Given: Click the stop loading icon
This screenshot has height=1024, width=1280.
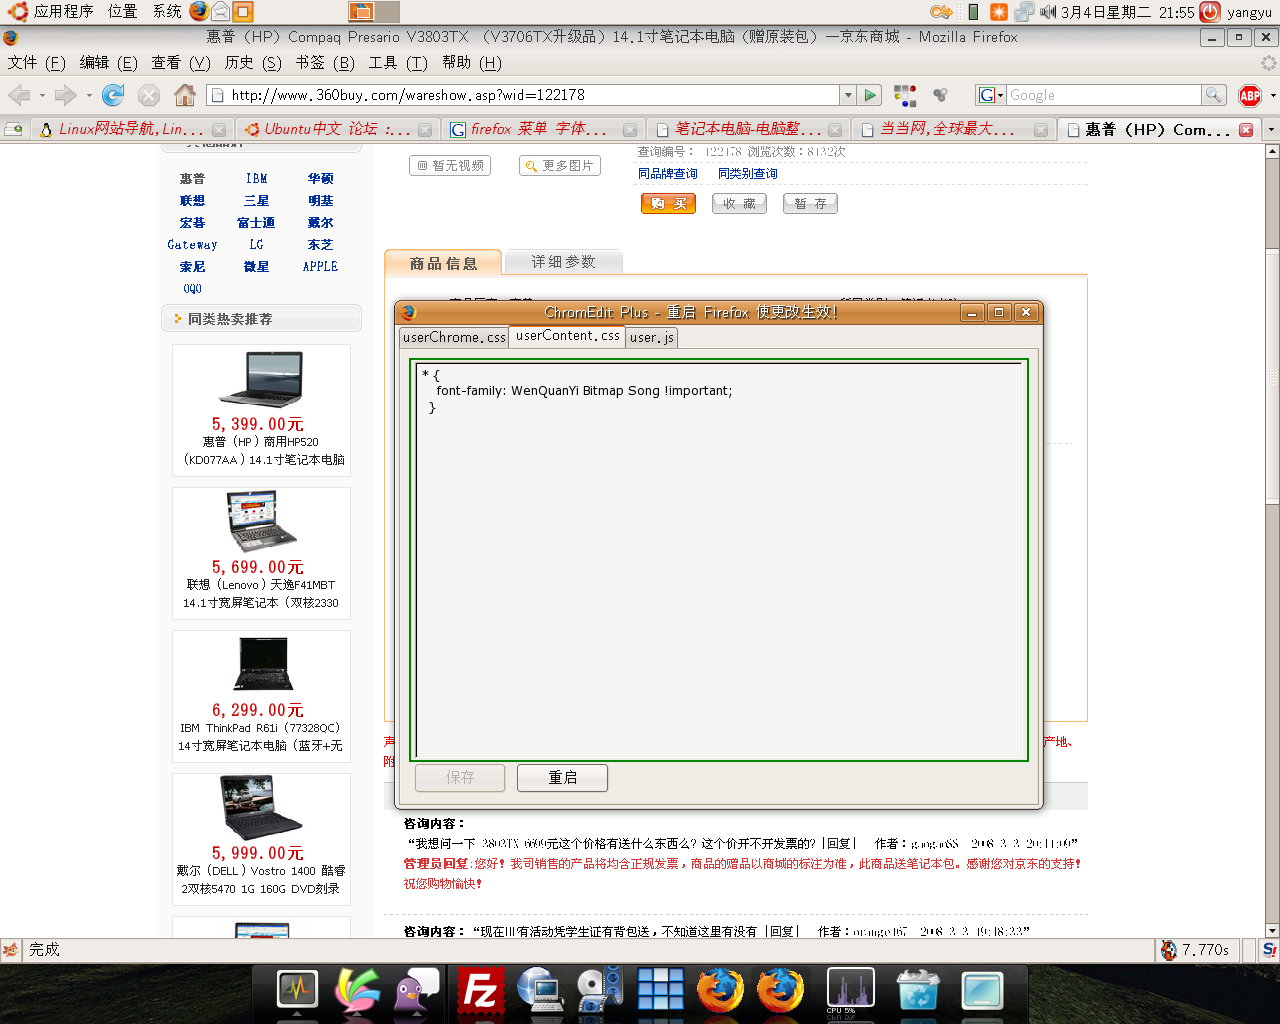Looking at the screenshot, I should [x=149, y=95].
